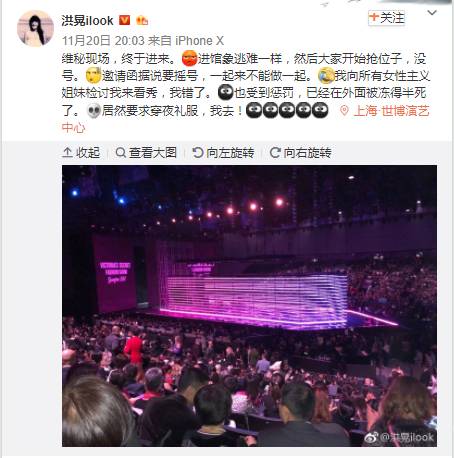Click the angry red emoji in post
This screenshot has width=454, height=458.
pyautogui.click(x=189, y=59)
